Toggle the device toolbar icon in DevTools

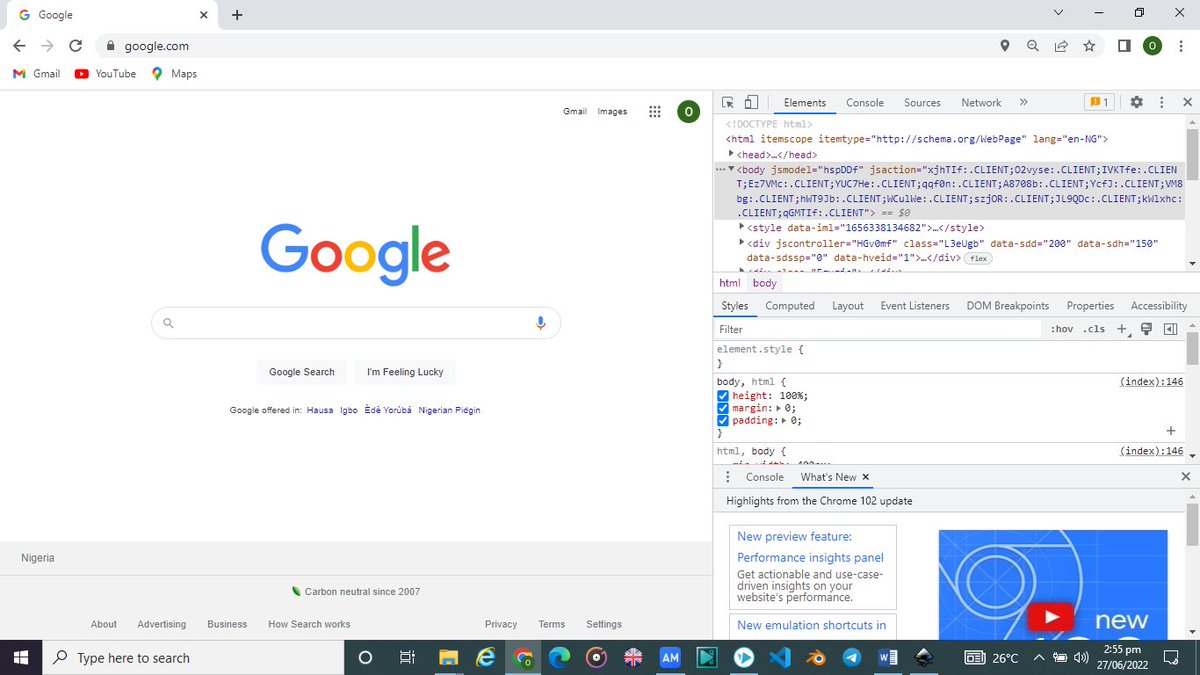[x=751, y=102]
